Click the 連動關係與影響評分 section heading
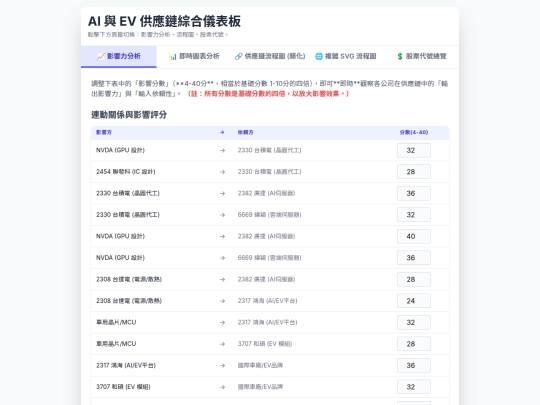The height and width of the screenshot is (405, 540). click(x=129, y=115)
